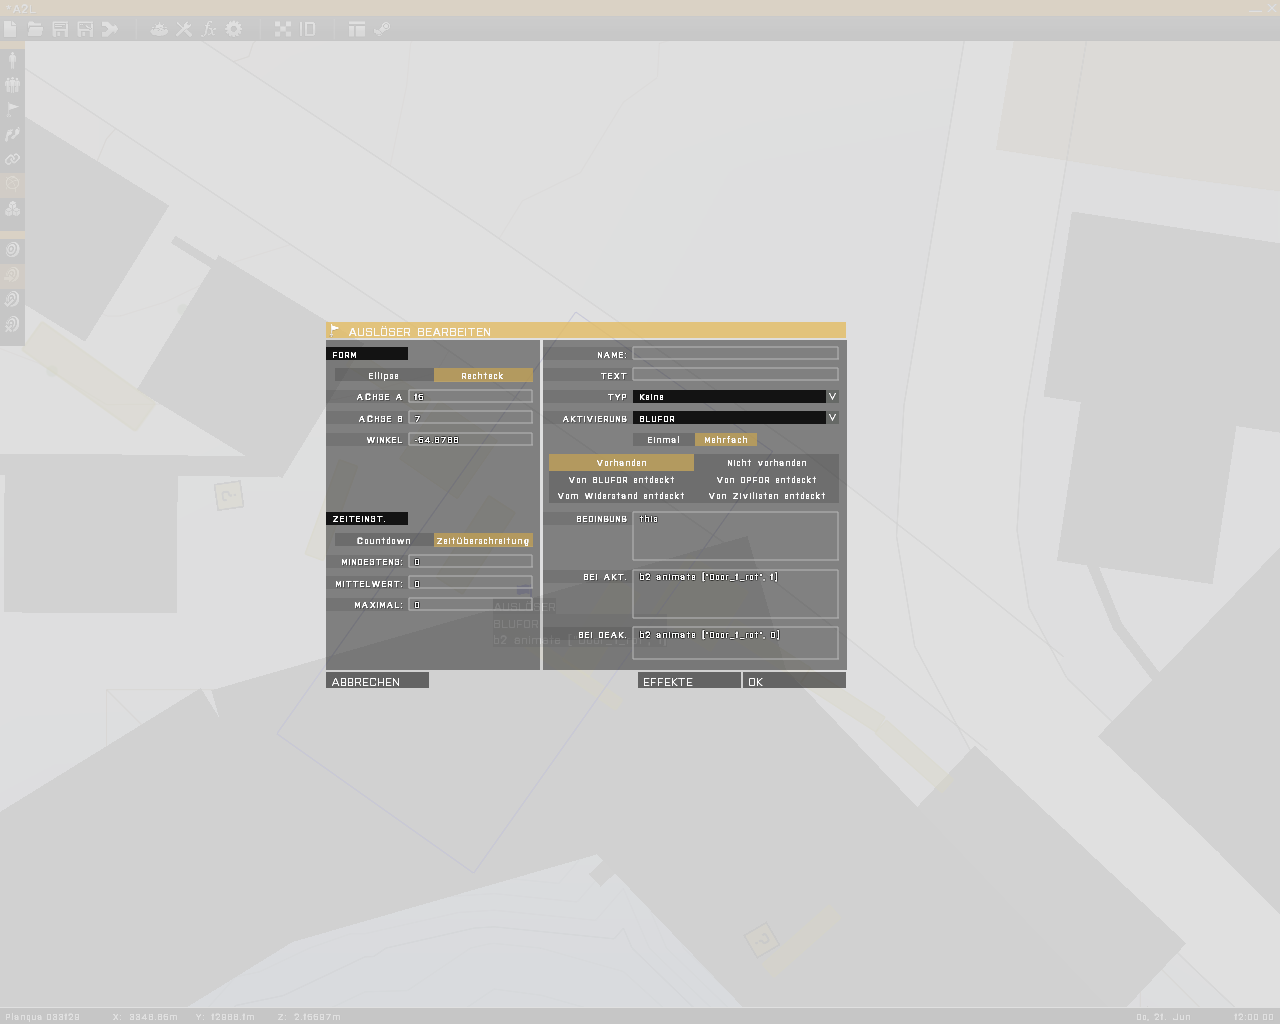Open config viewer gear icon
The height and width of the screenshot is (1024, 1280).
tap(234, 29)
